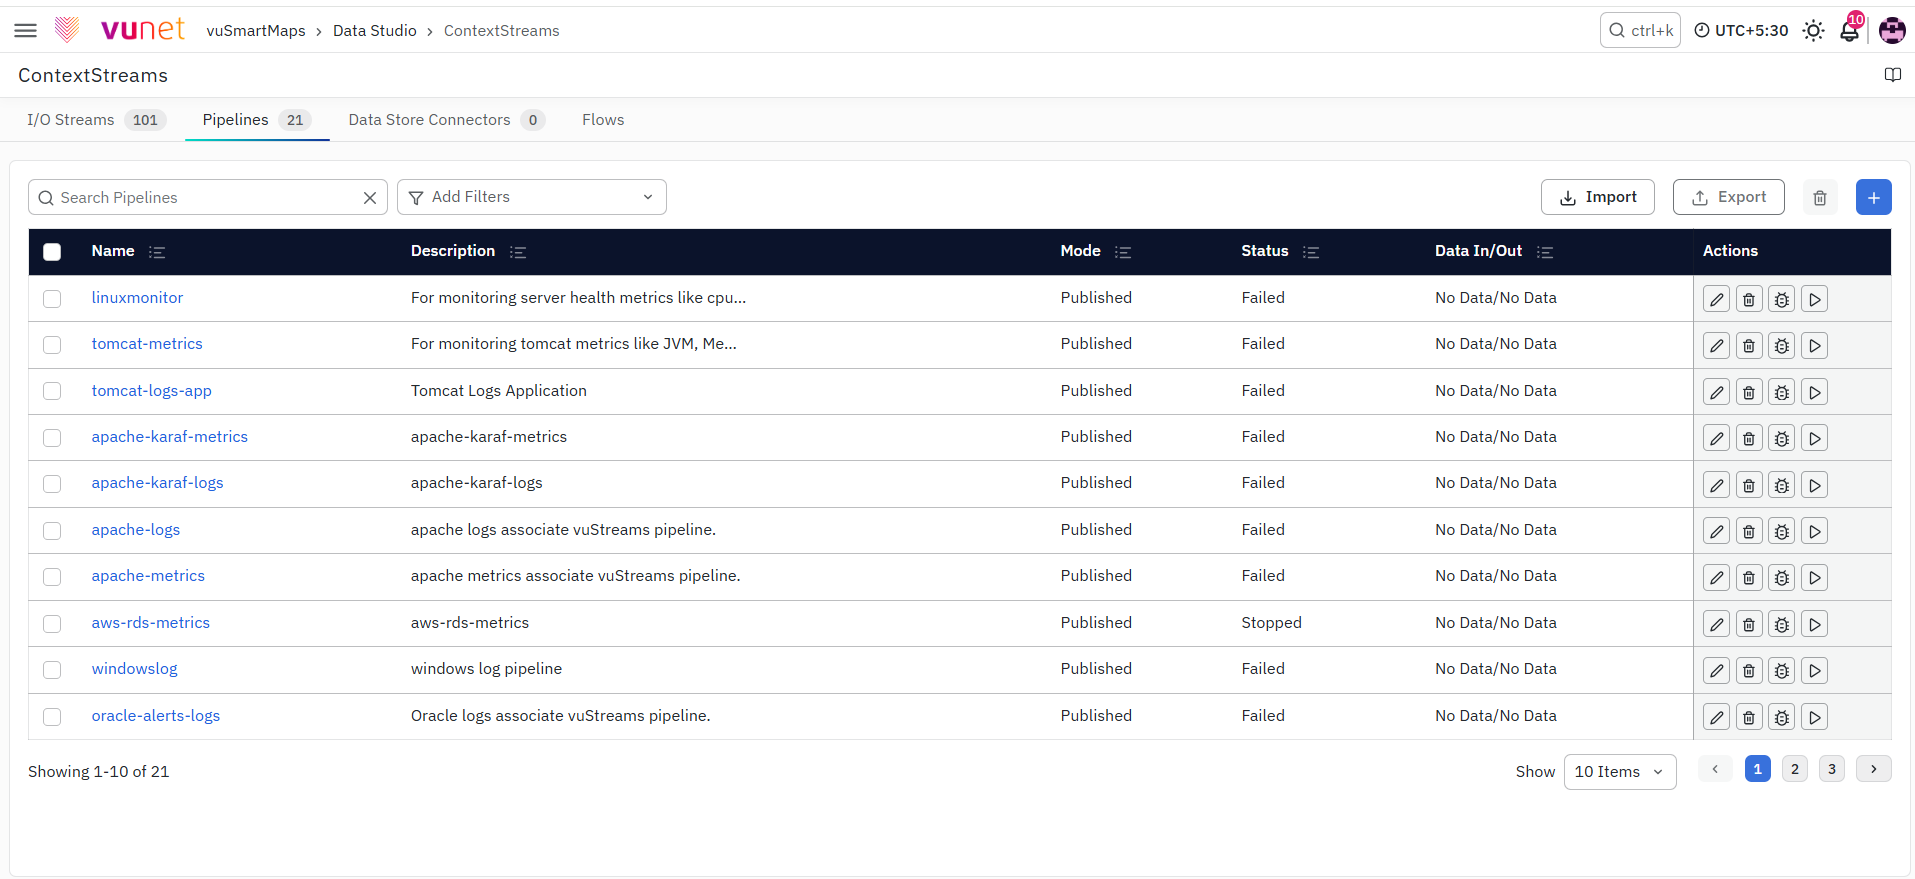The image size is (1915, 879).
Task: Open the notifications bell icon
Action: pyautogui.click(x=1849, y=31)
